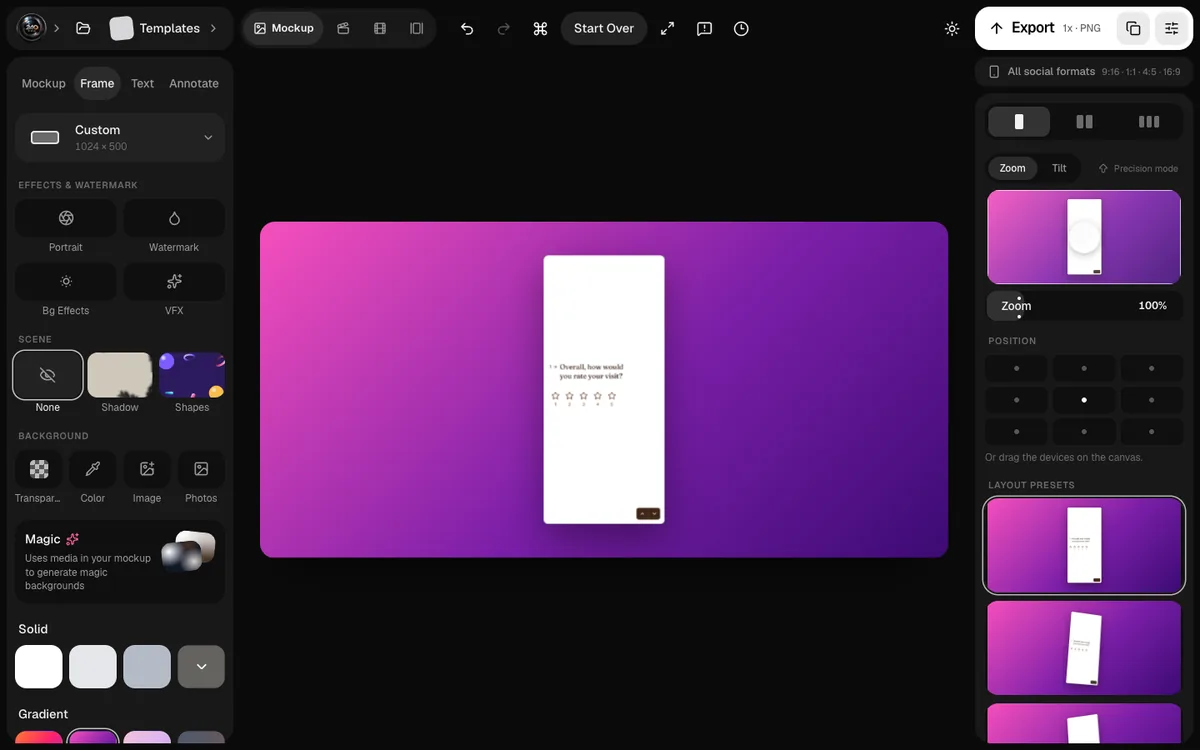
Task: Open the keyboard shortcuts command icon
Action: [541, 28]
